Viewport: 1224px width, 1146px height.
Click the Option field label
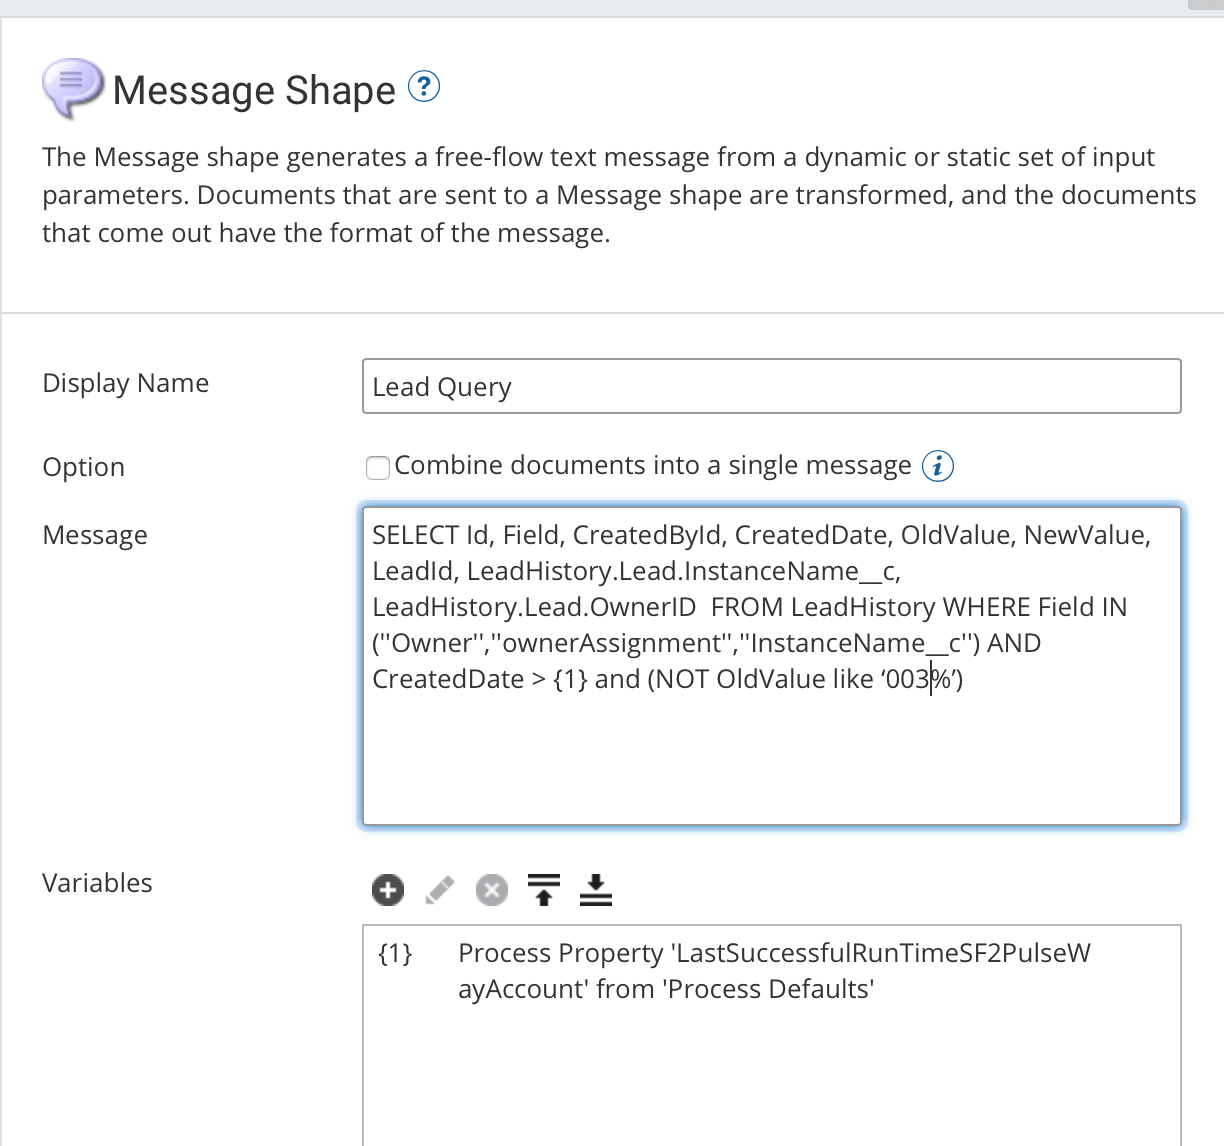pos(84,467)
